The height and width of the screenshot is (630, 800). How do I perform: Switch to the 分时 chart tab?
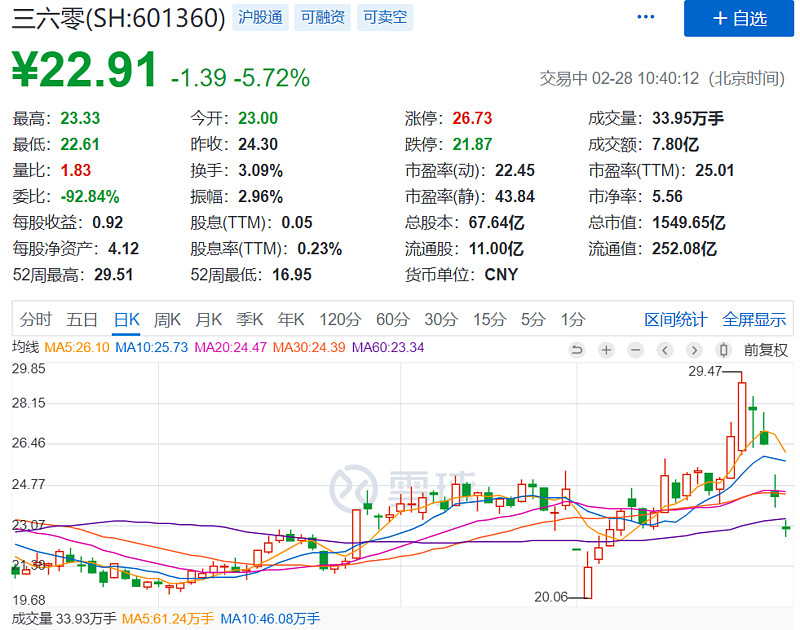[36, 319]
